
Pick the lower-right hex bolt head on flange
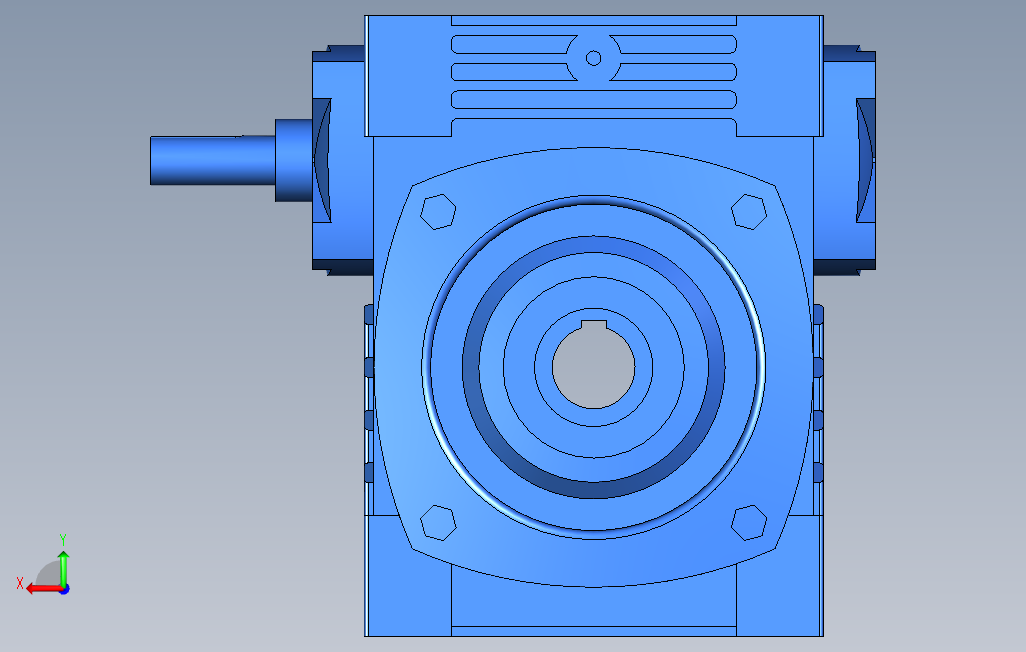749,522
